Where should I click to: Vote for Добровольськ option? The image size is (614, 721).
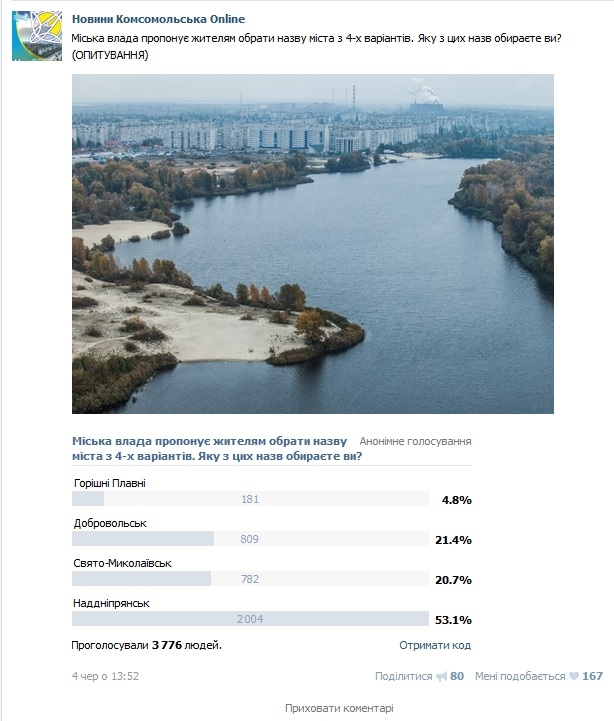tap(110, 523)
